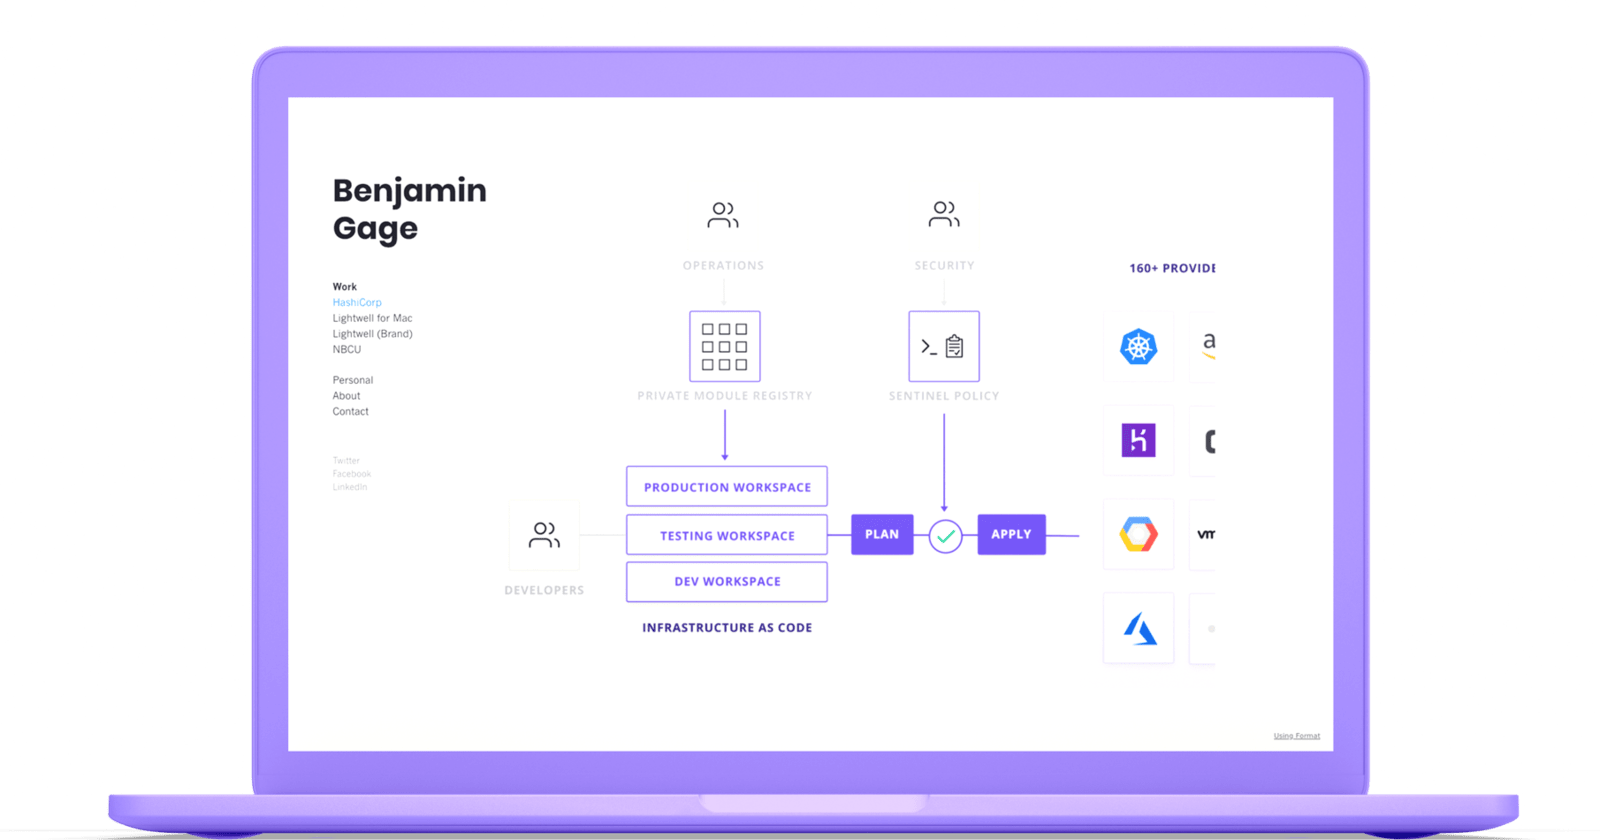Select the Testing Workspace box
The height and width of the screenshot is (840, 1600).
coord(727,535)
